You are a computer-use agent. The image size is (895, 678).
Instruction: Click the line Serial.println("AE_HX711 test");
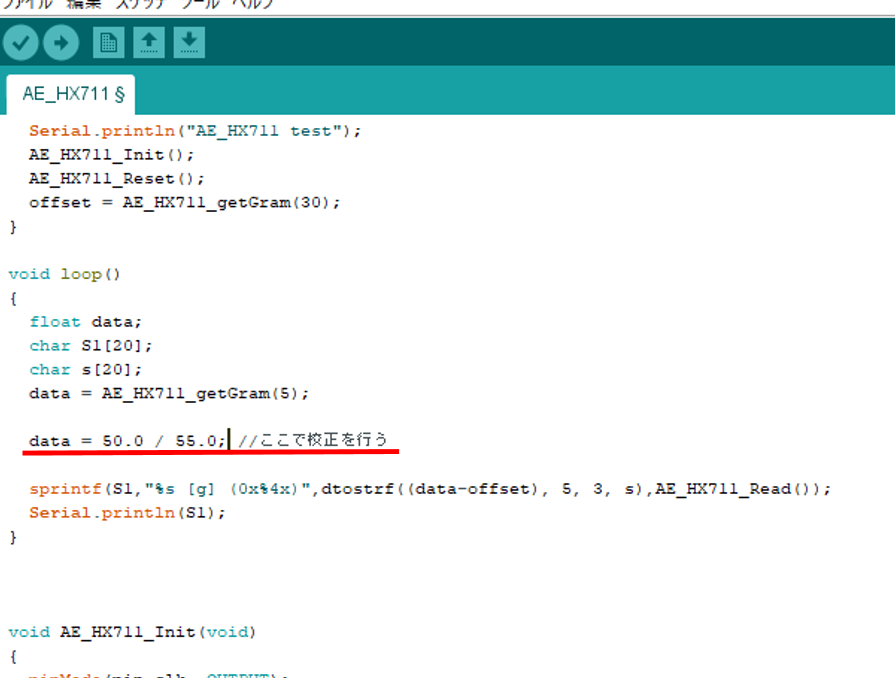click(195, 131)
